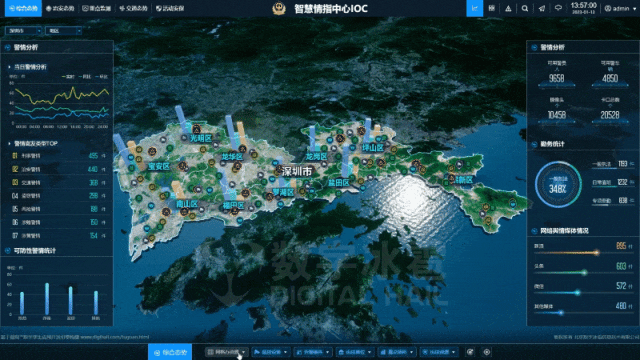Click the 综合态势 button in bottom bar
The height and width of the screenshot is (360, 640).
[x=170, y=352]
